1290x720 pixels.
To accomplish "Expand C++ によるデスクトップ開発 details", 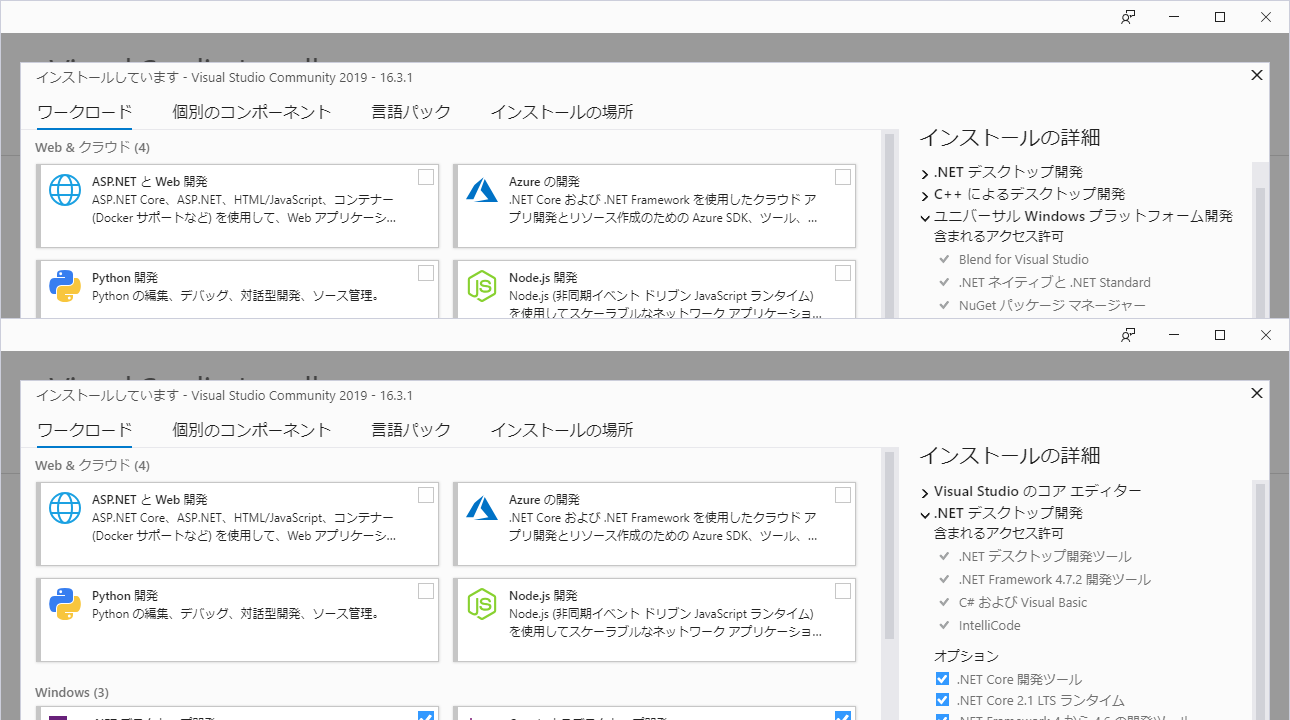I will pos(925,195).
